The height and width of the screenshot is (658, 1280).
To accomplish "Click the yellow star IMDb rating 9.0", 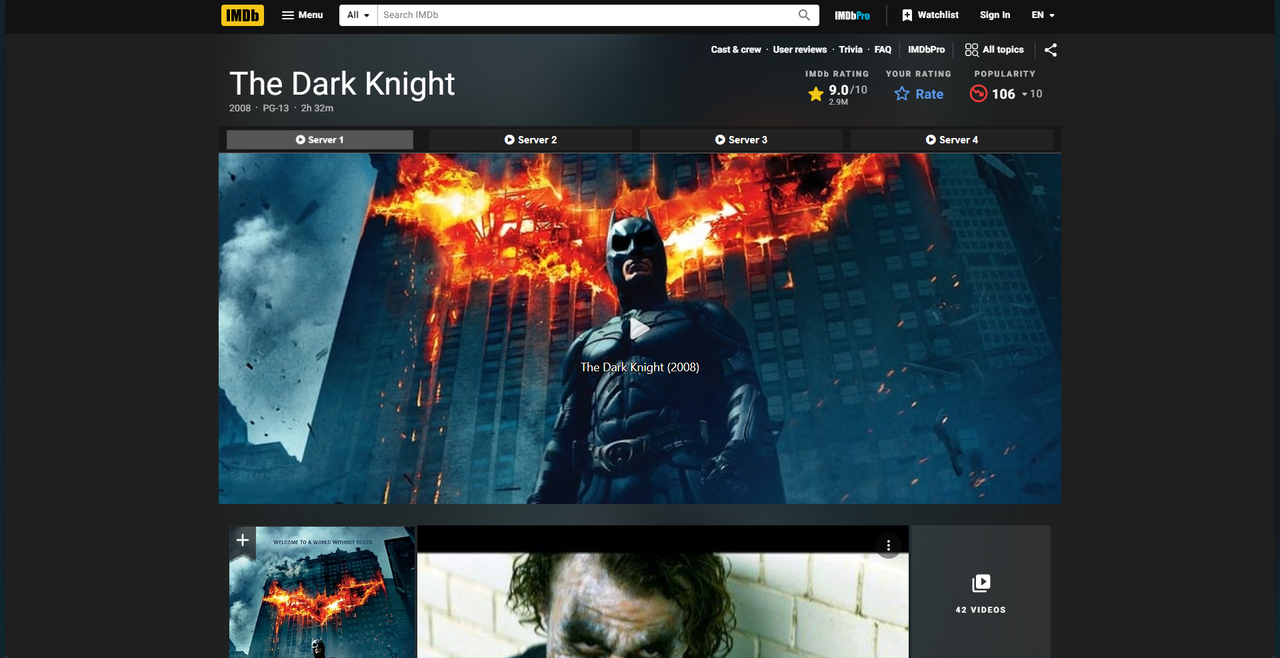I will coord(837,94).
